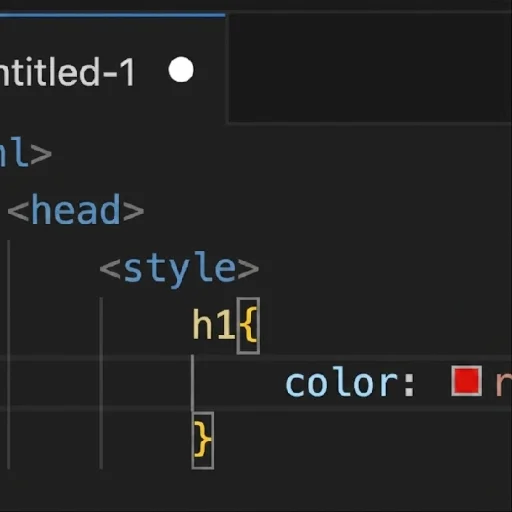Click the opening head tag
Screen dimensions: 512x512
tap(76, 210)
